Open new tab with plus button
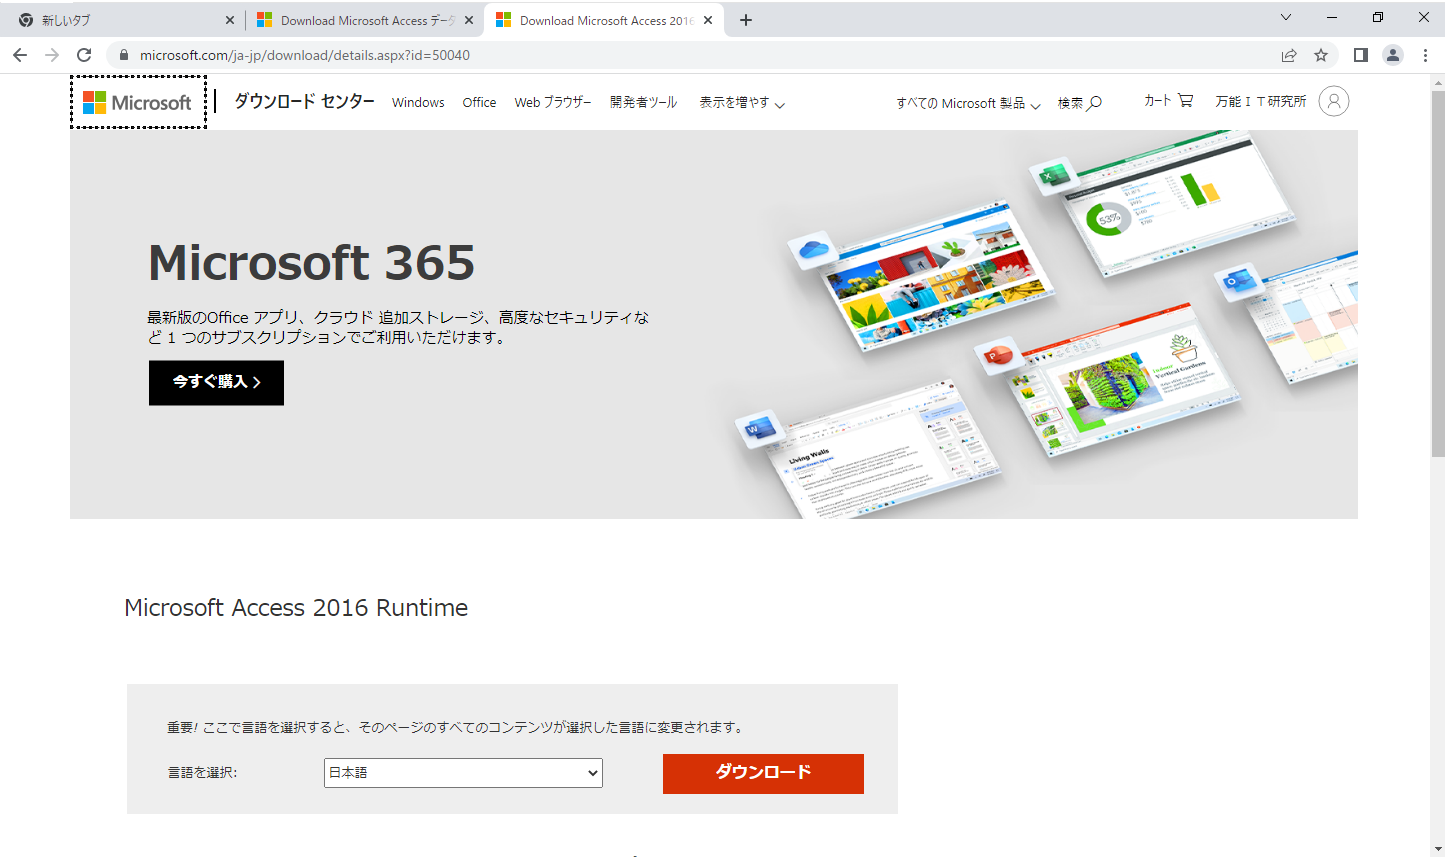This screenshot has height=857, width=1445. pyautogui.click(x=746, y=20)
